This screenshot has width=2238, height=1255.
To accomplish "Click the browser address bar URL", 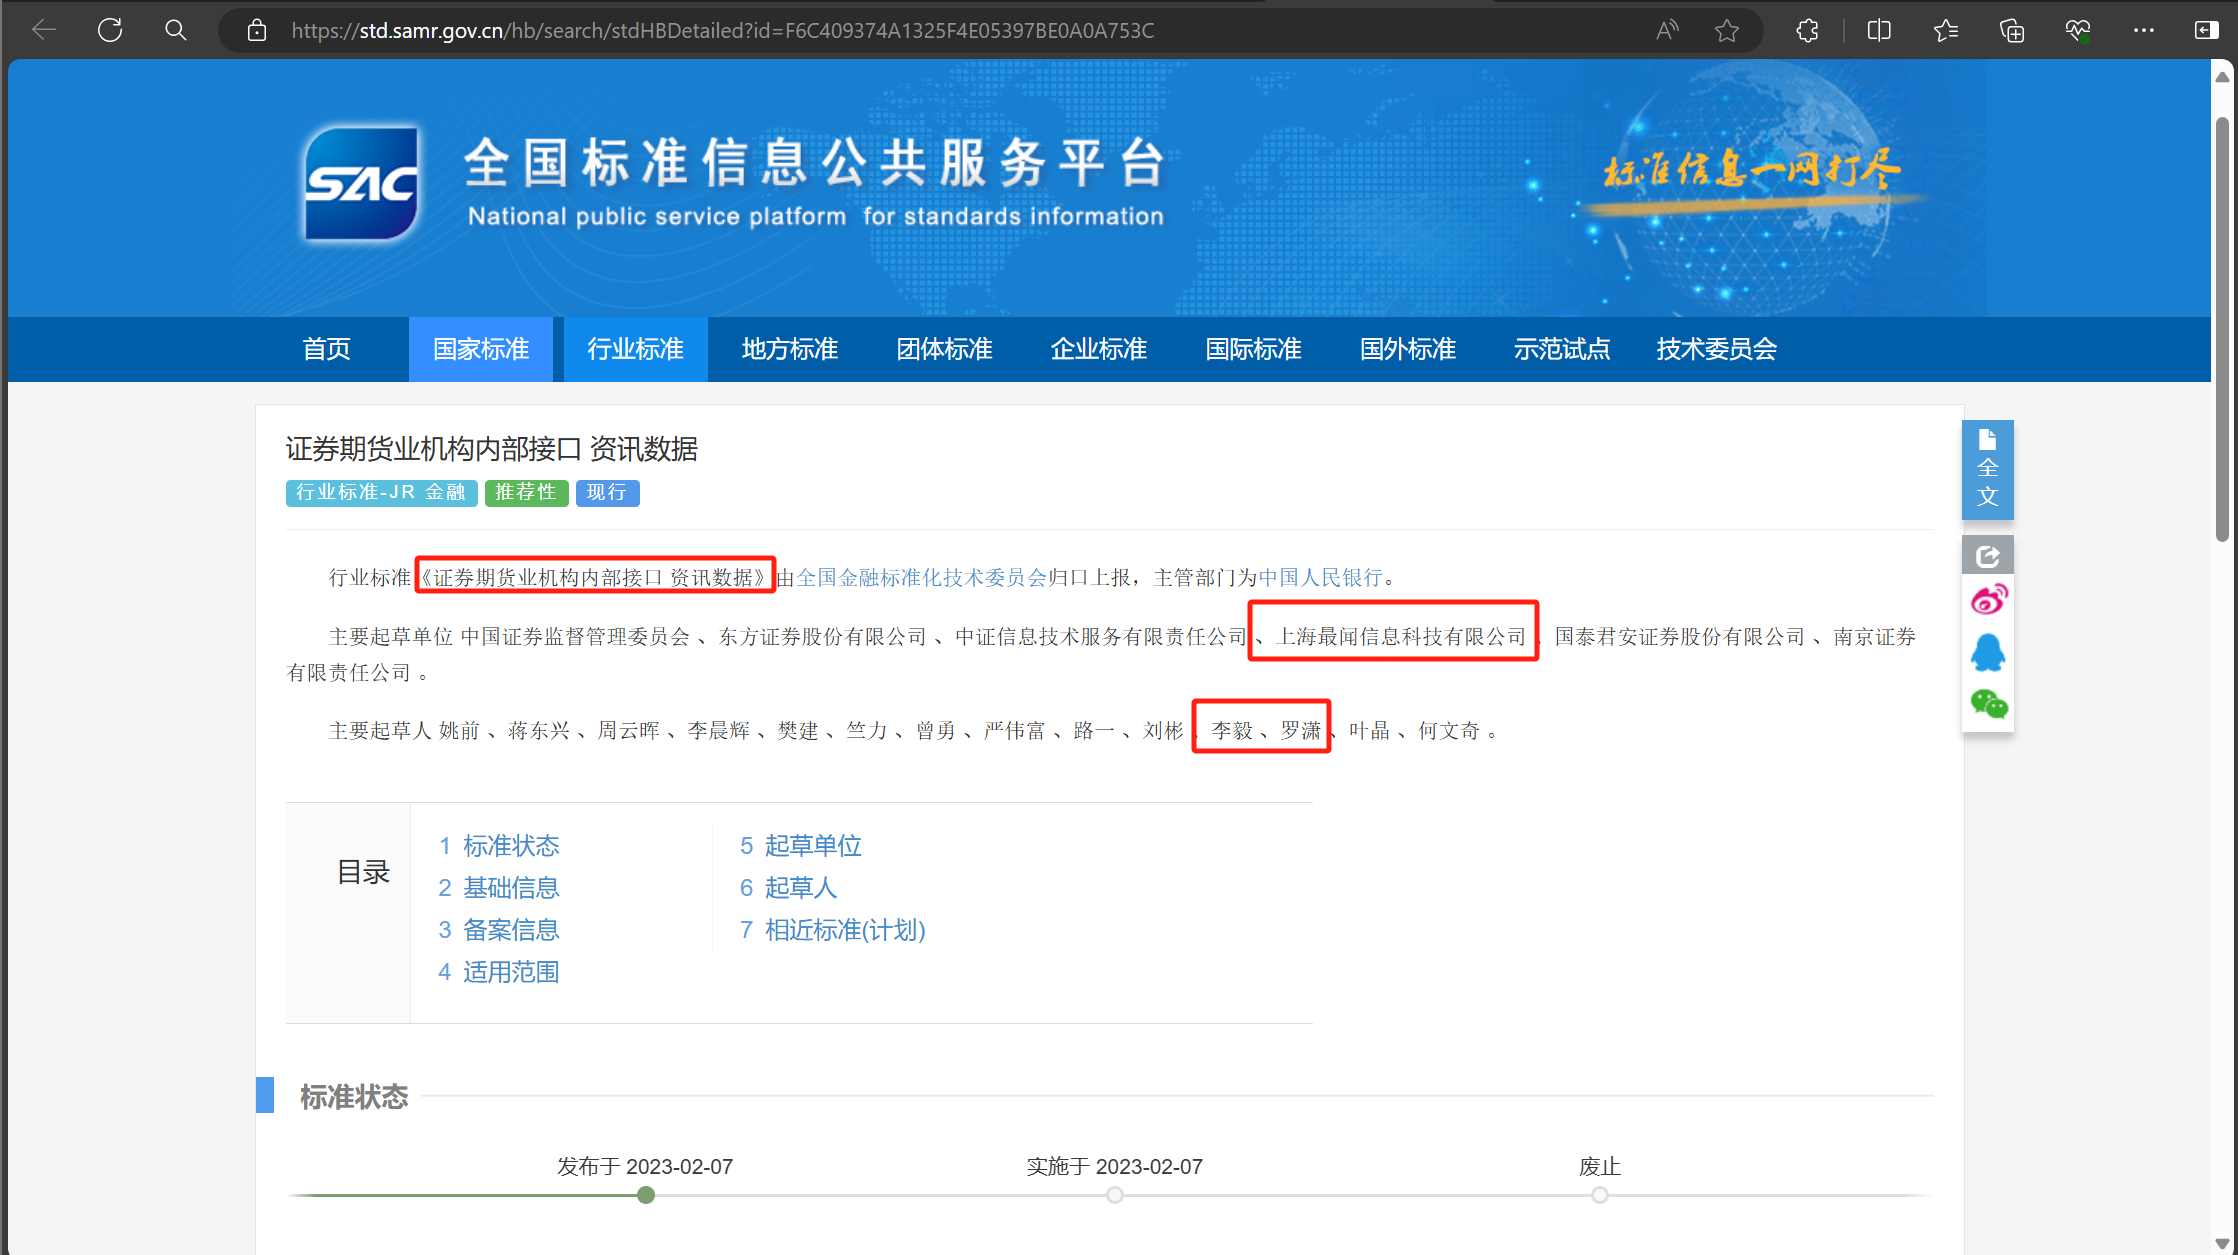I will pyautogui.click(x=722, y=30).
